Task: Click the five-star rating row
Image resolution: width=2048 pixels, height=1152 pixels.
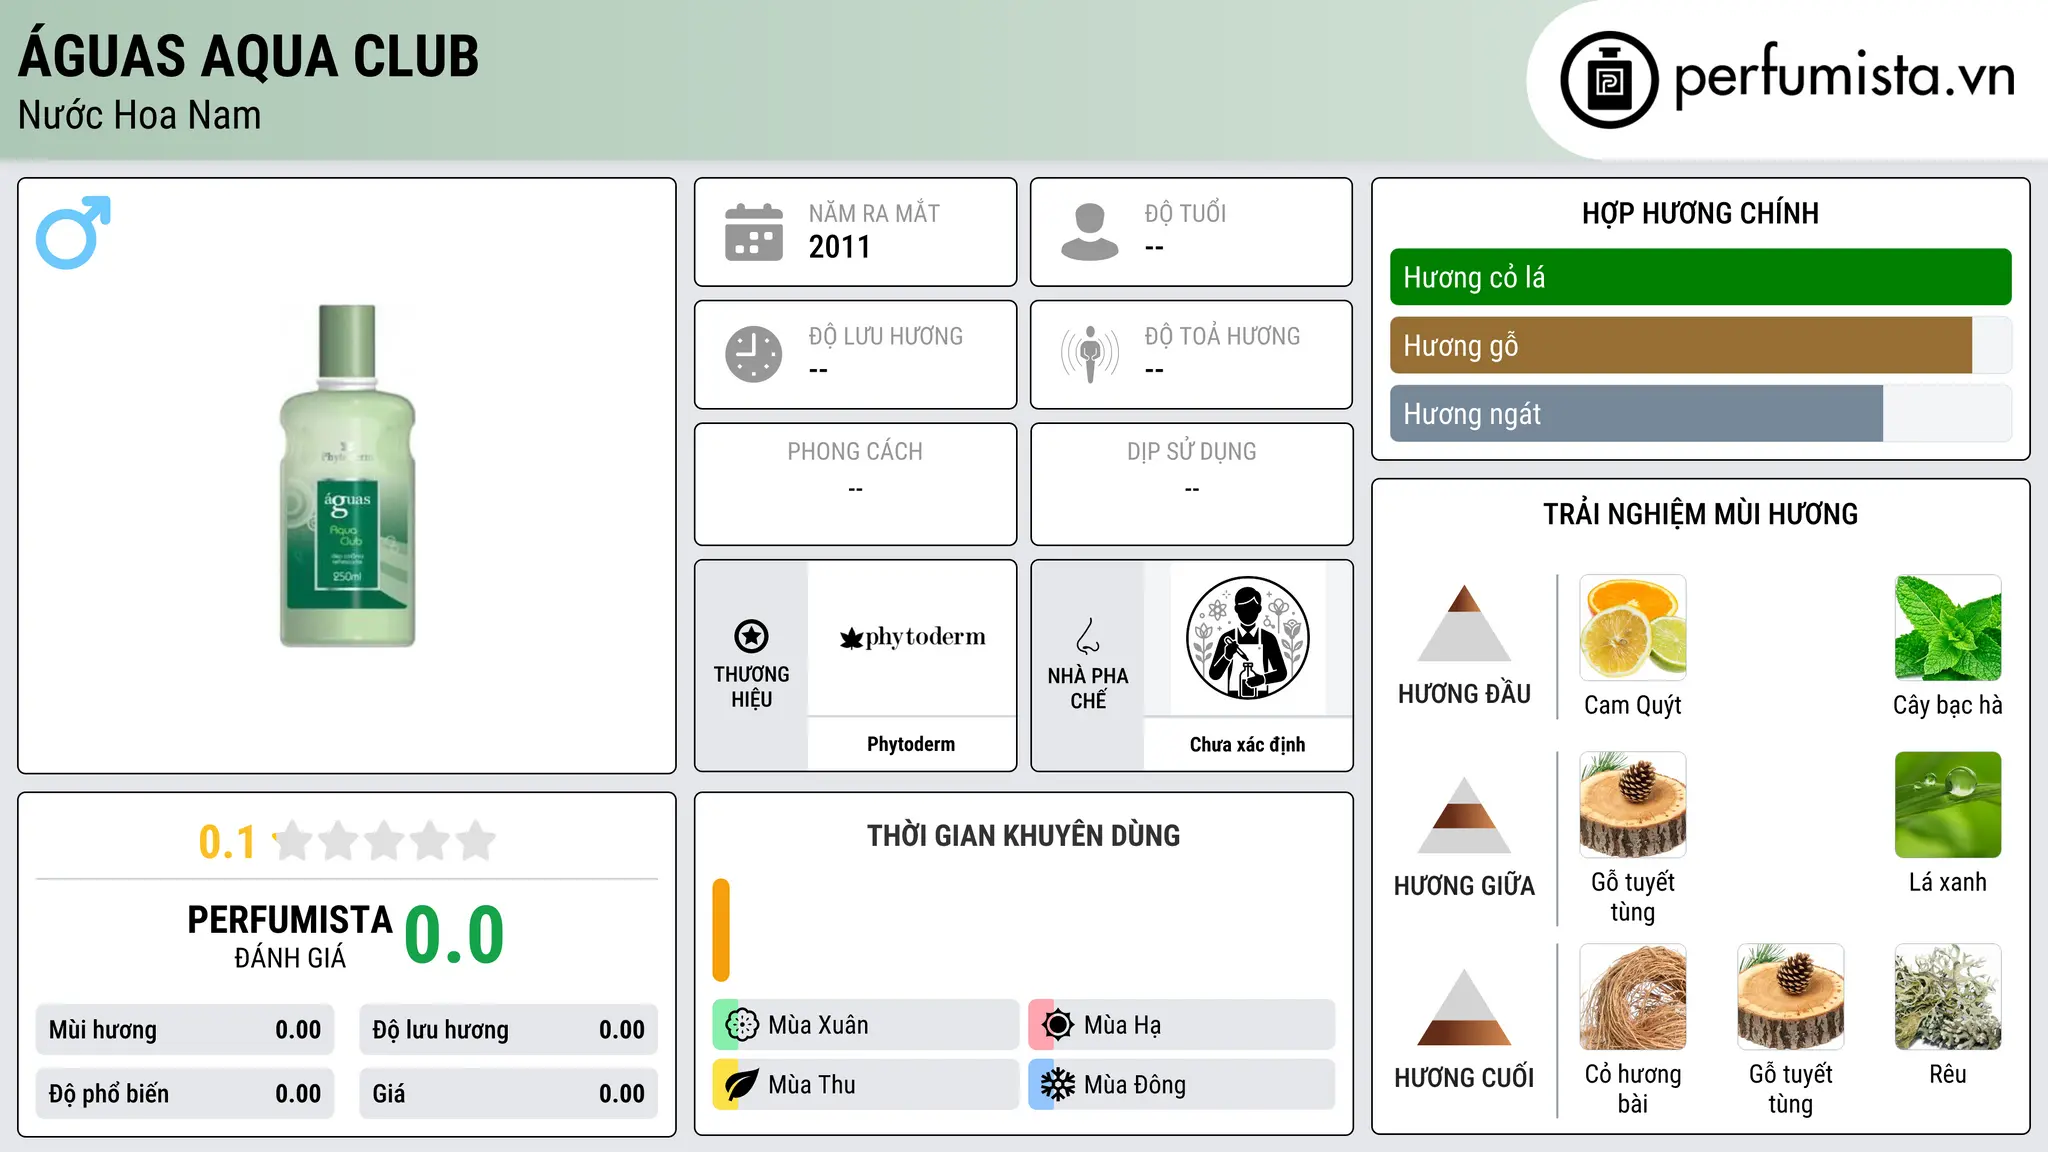Action: (385, 841)
